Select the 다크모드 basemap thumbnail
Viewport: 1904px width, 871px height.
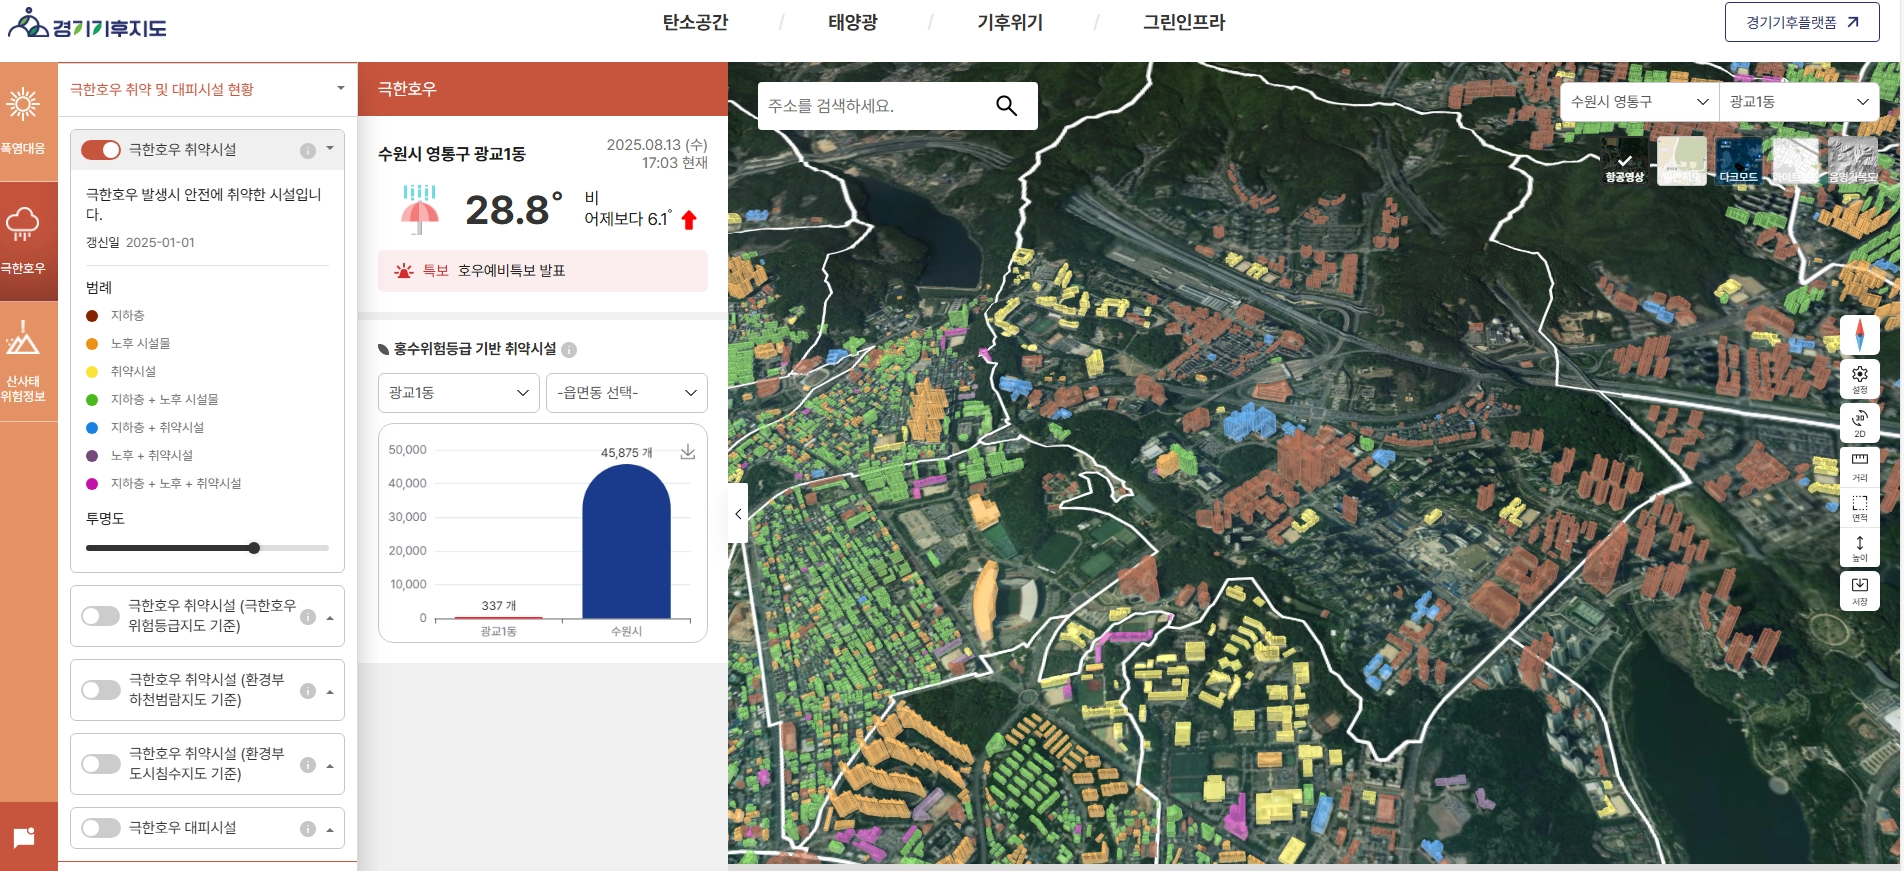pyautogui.click(x=1738, y=161)
